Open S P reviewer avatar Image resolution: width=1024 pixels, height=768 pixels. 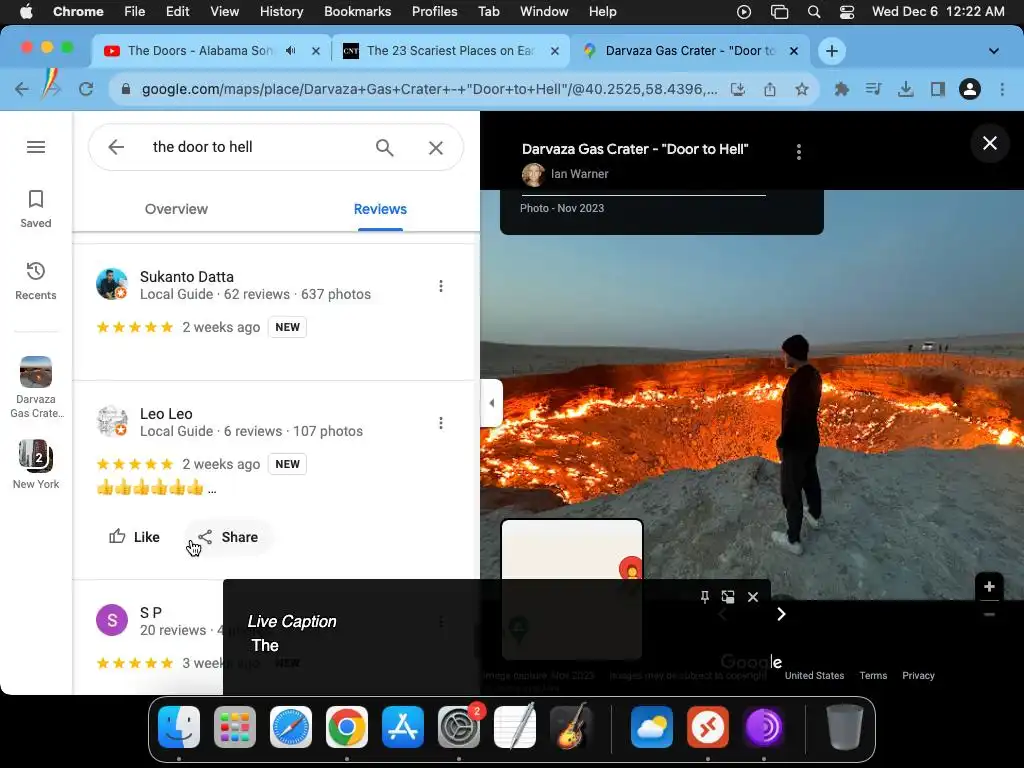coord(112,620)
